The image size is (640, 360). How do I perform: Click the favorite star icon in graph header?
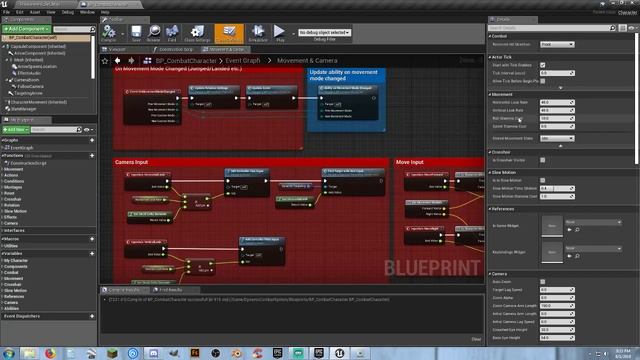(105, 61)
